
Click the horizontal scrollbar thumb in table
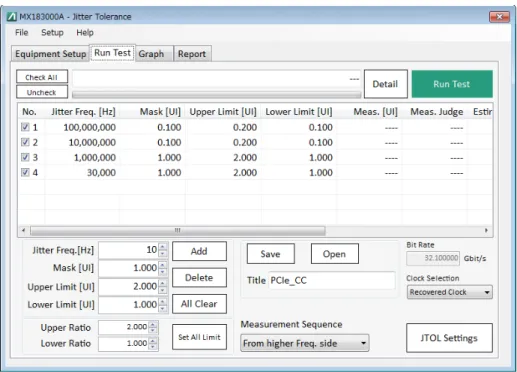tap(178, 230)
